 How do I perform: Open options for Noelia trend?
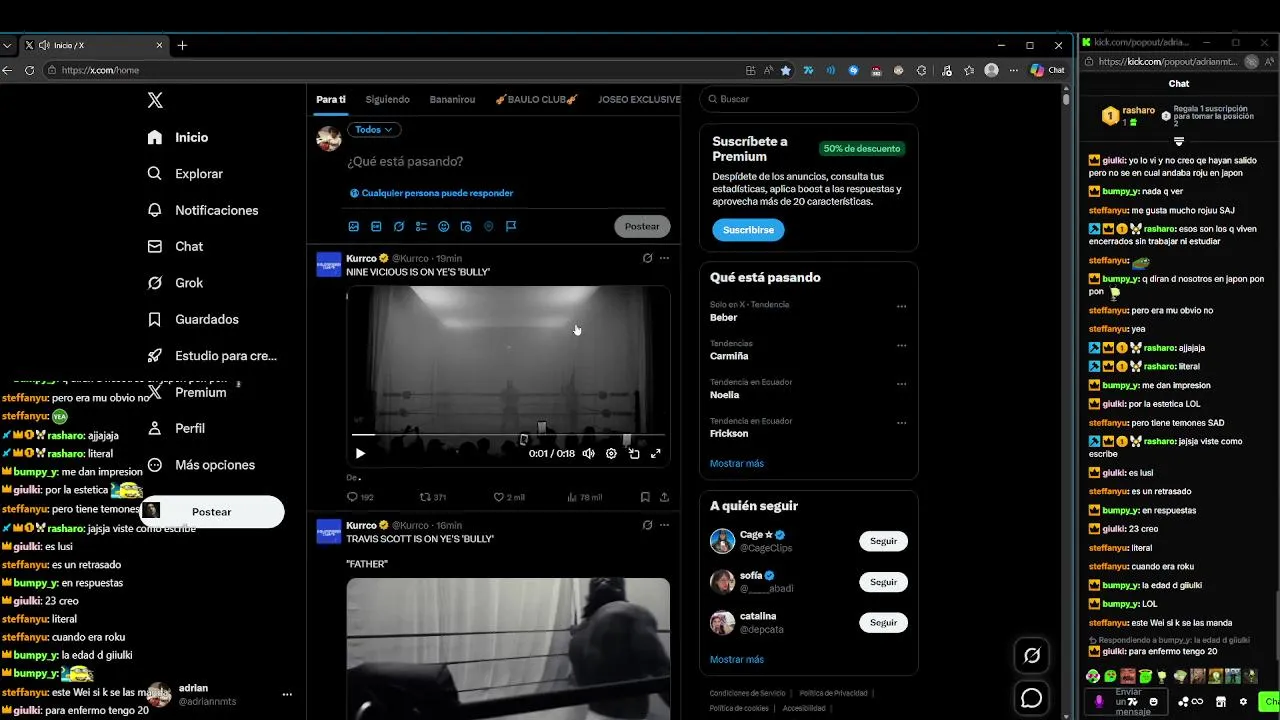click(x=902, y=384)
